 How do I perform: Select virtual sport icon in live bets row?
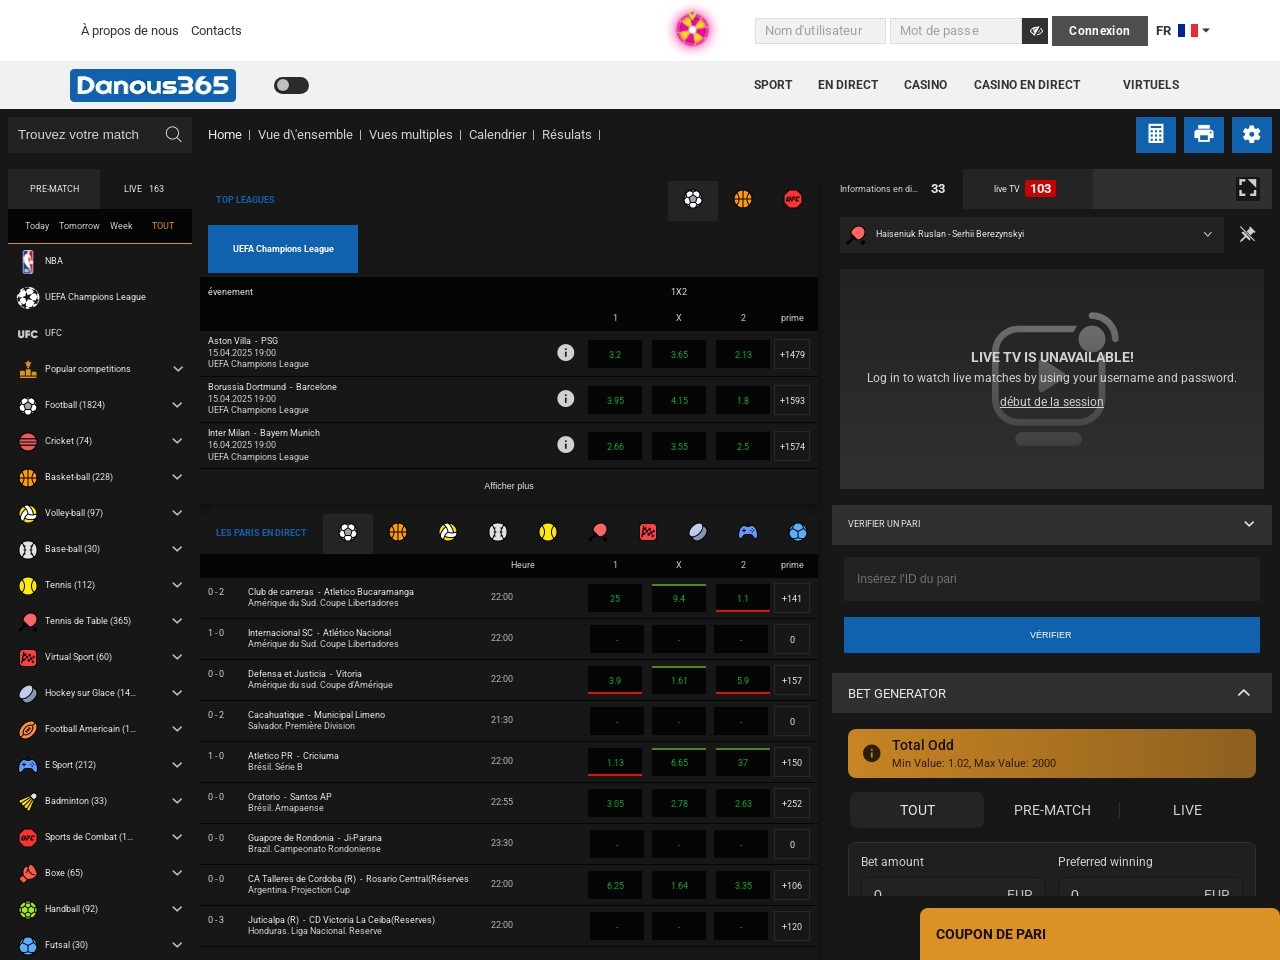point(648,533)
